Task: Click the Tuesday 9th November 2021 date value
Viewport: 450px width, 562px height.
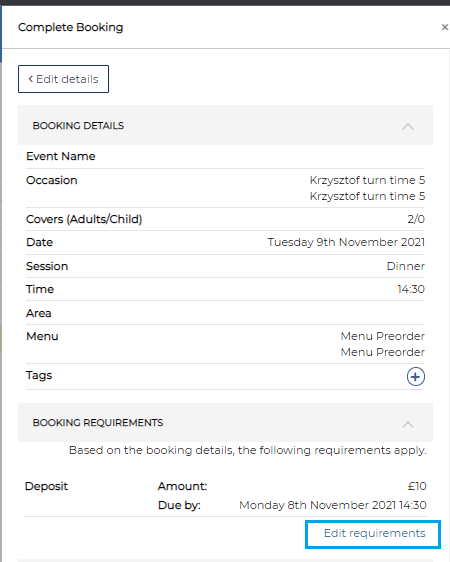Action: pos(346,242)
